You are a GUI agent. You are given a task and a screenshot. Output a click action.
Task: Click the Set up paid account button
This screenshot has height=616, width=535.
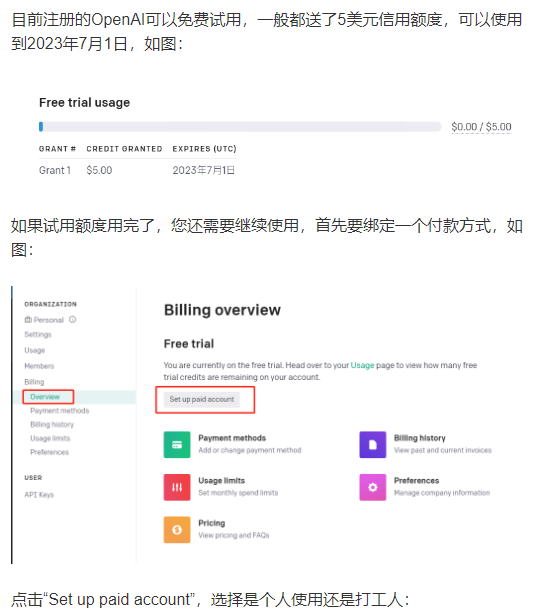[202, 399]
